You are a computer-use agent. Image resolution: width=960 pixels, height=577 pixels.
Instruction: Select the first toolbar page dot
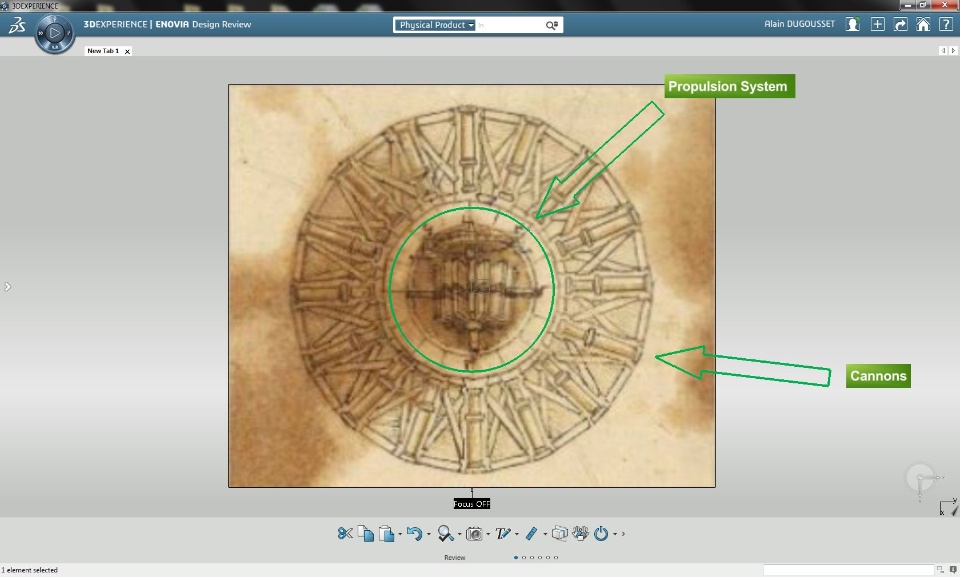pyautogui.click(x=516, y=557)
